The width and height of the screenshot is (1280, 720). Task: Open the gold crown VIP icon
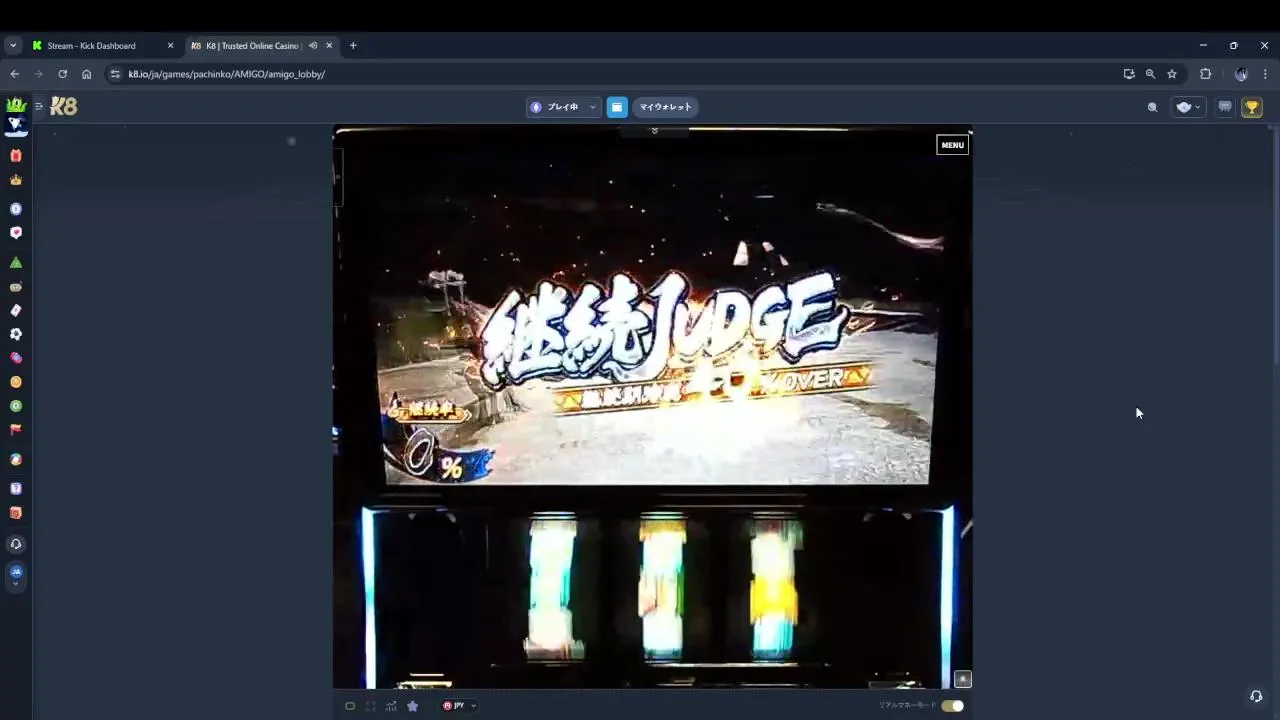click(x=16, y=180)
